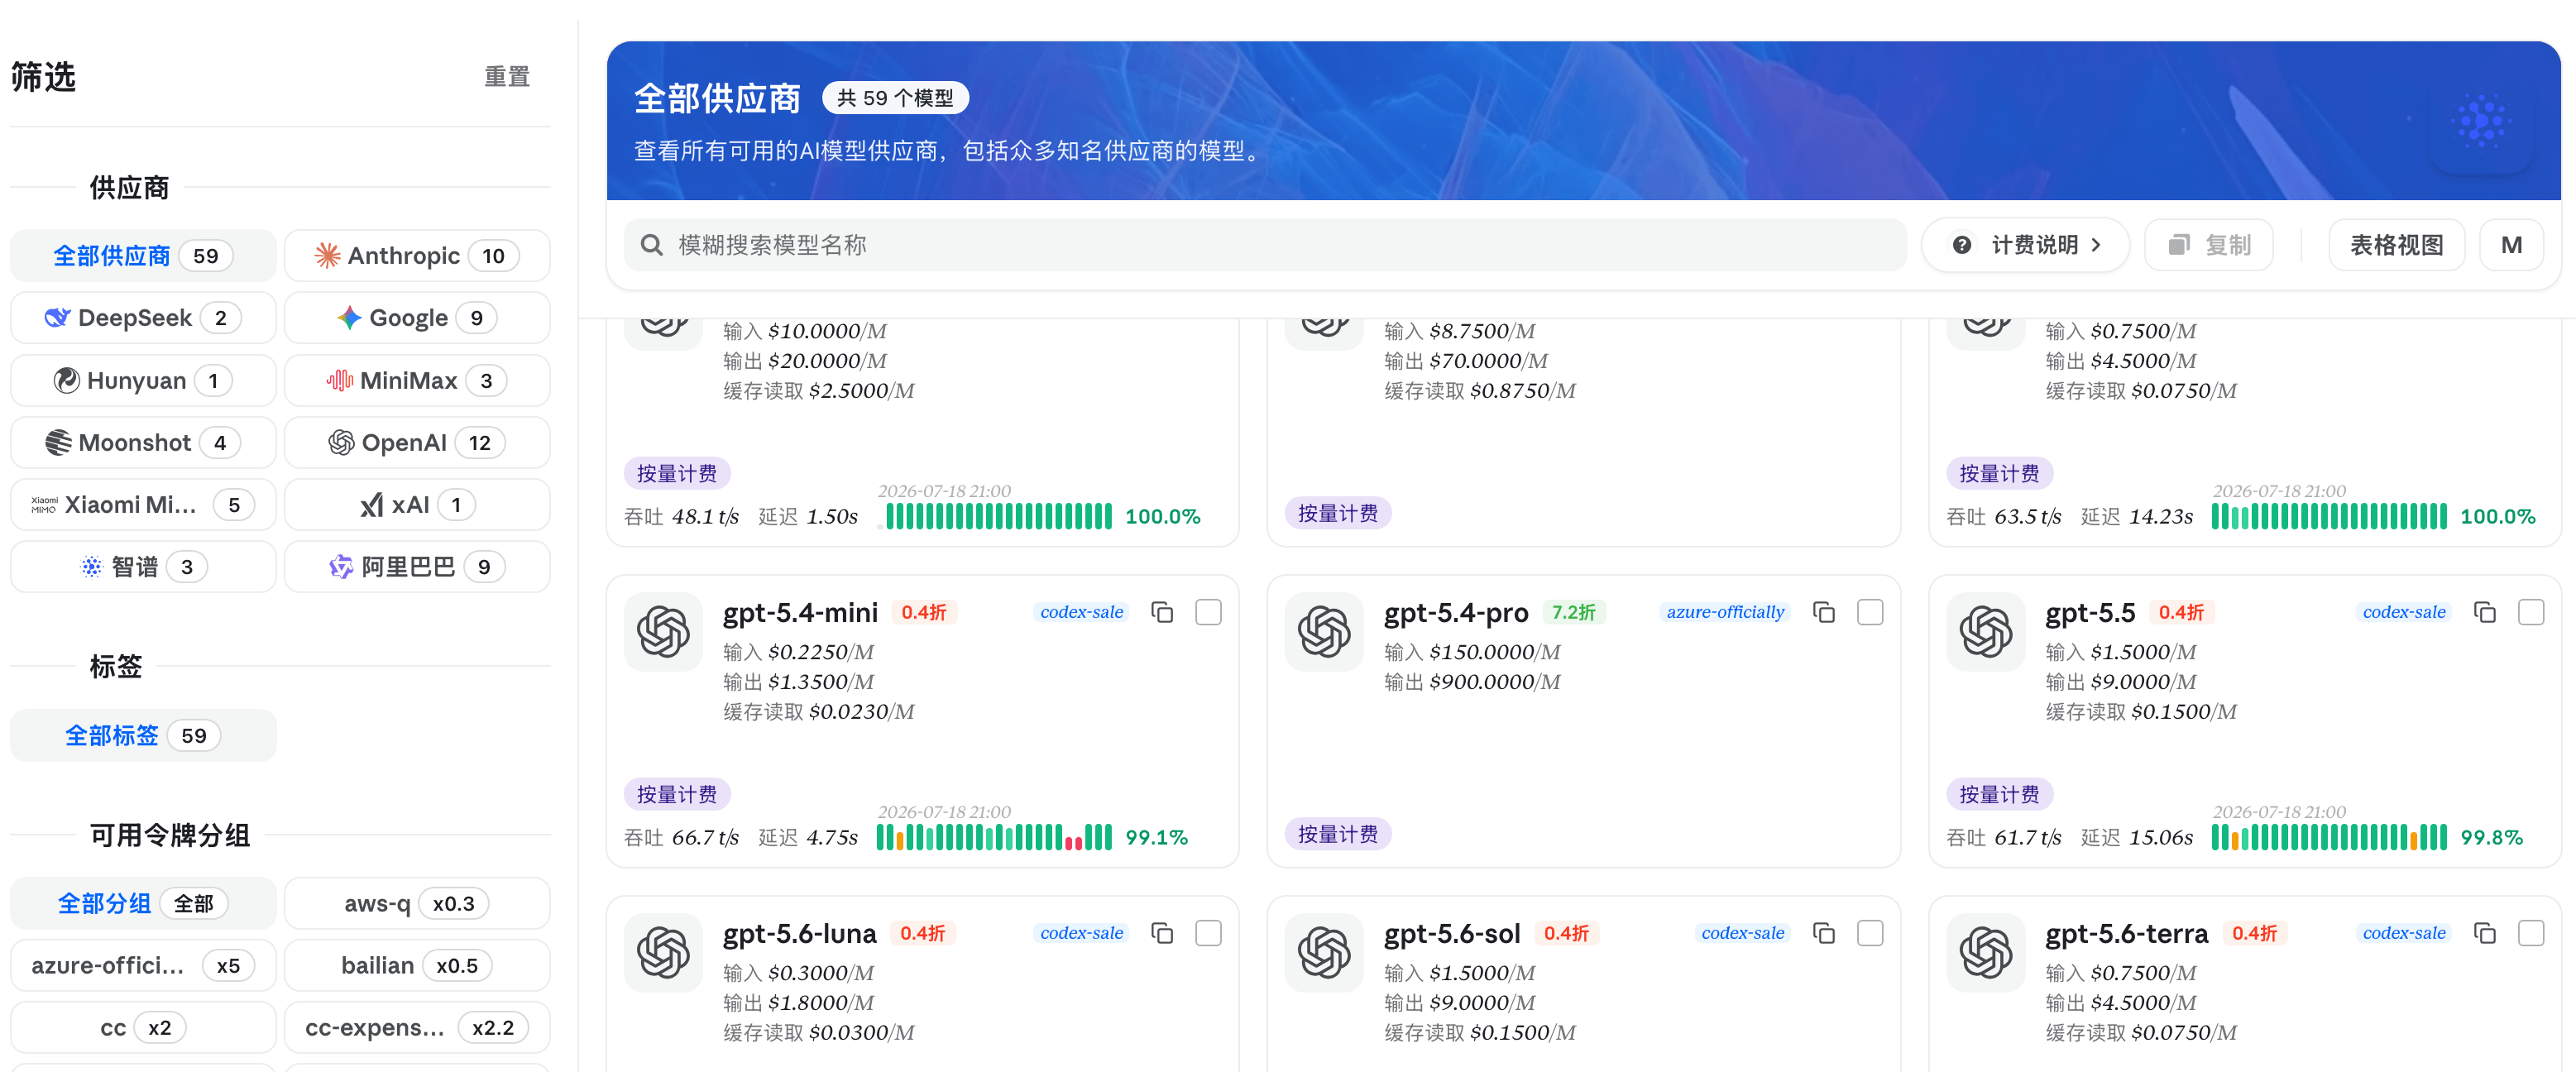Click the copy icon beside gpt-5.6-sol
Viewport: 2576px width, 1072px height.
[x=1824, y=933]
